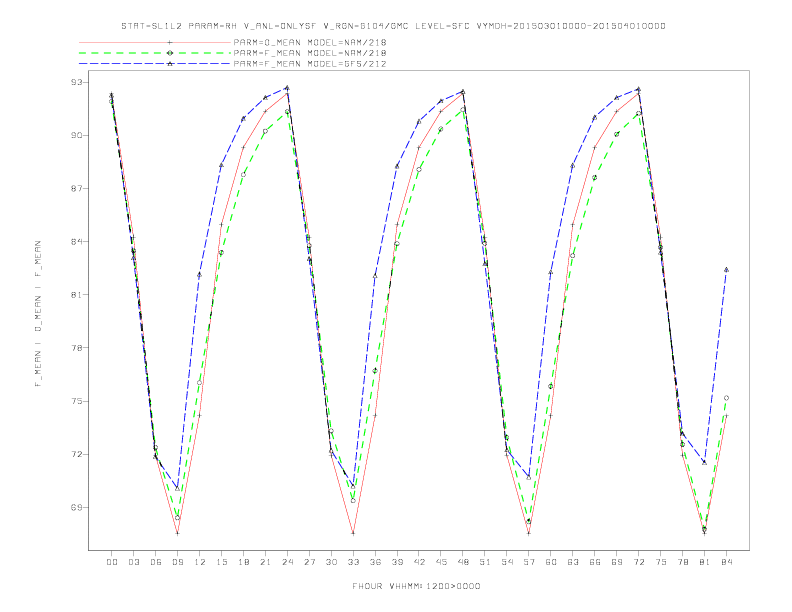Click y-axis tick value 72
Image resolution: width=792 pixels, height=612 pixels.
(x=76, y=454)
